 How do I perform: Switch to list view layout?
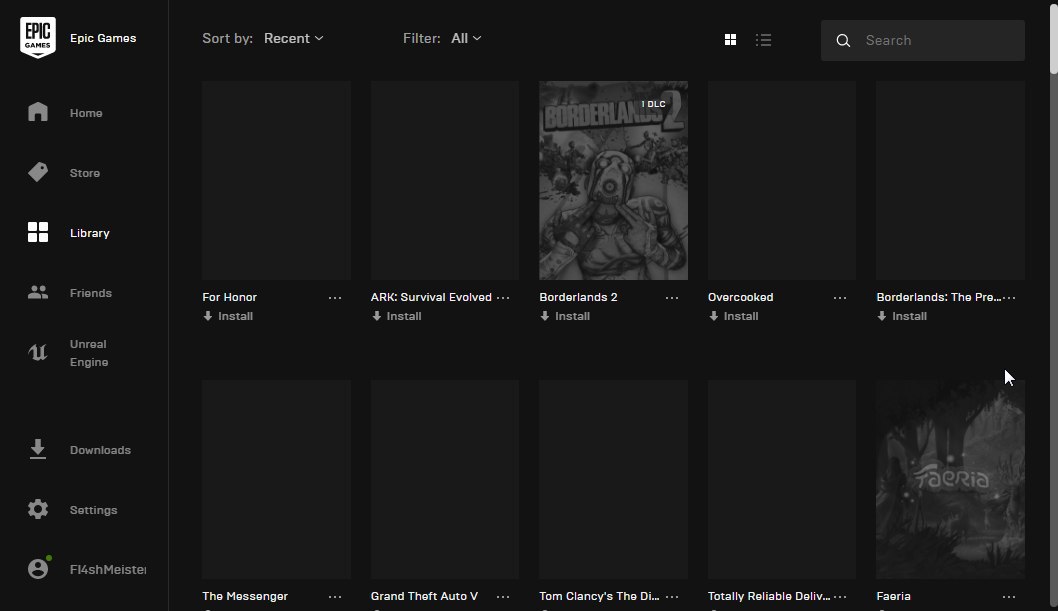(x=763, y=40)
